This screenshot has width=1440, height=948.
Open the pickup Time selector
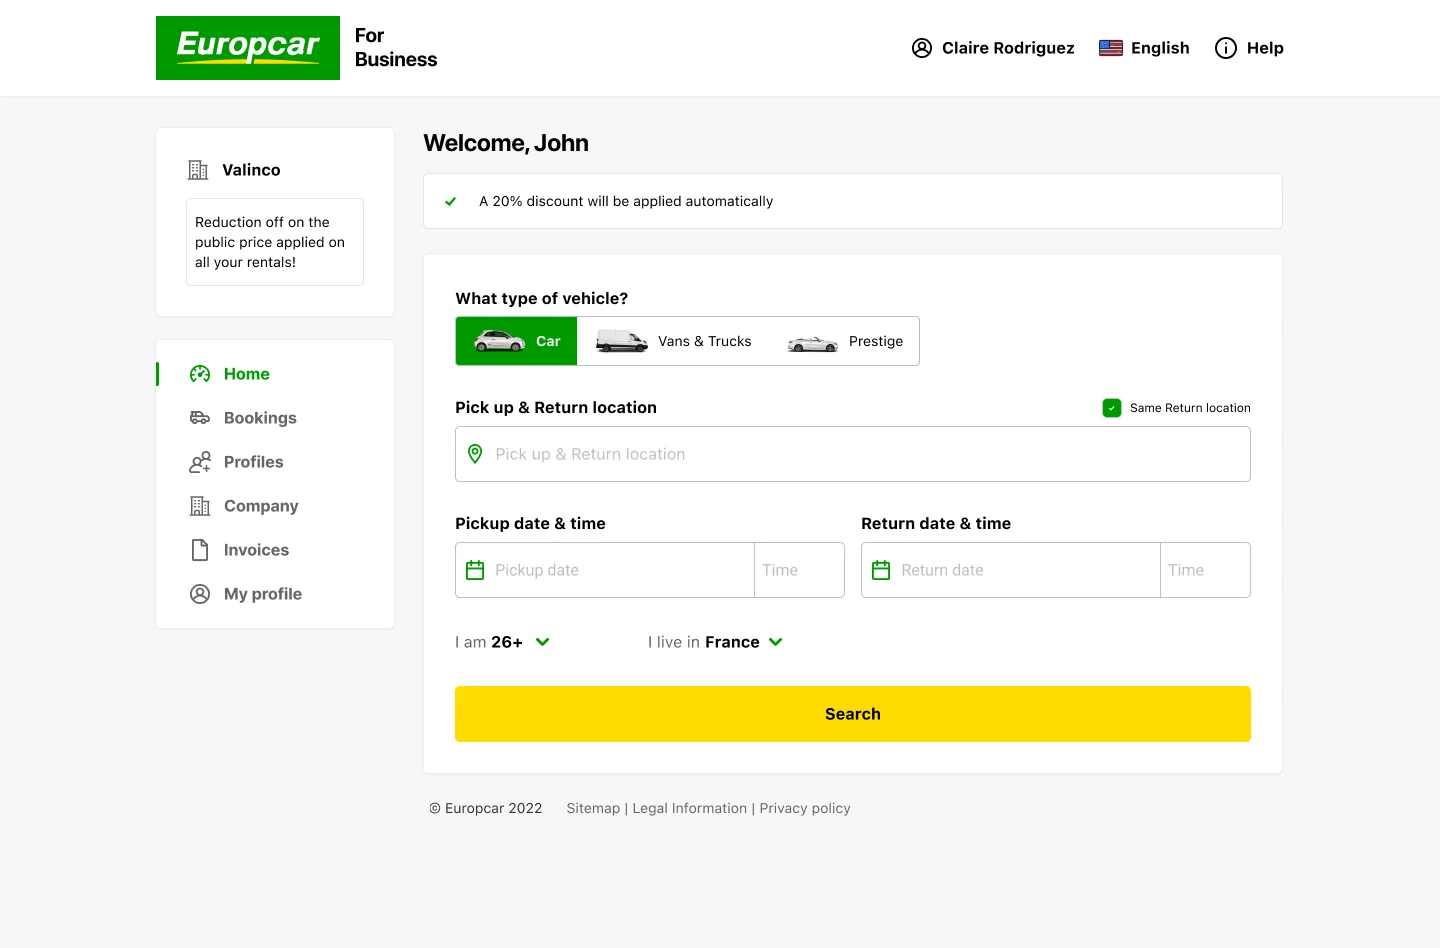(799, 570)
